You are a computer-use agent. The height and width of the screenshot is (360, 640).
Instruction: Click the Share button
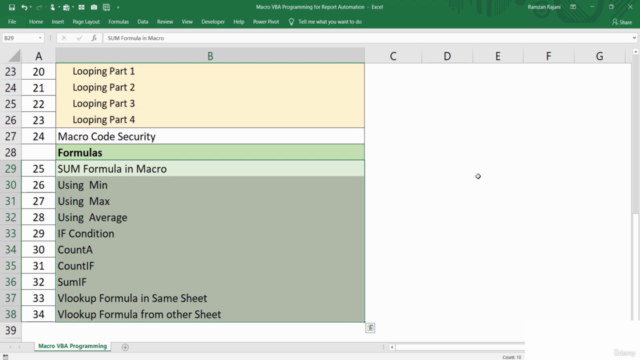pyautogui.click(x=622, y=22)
